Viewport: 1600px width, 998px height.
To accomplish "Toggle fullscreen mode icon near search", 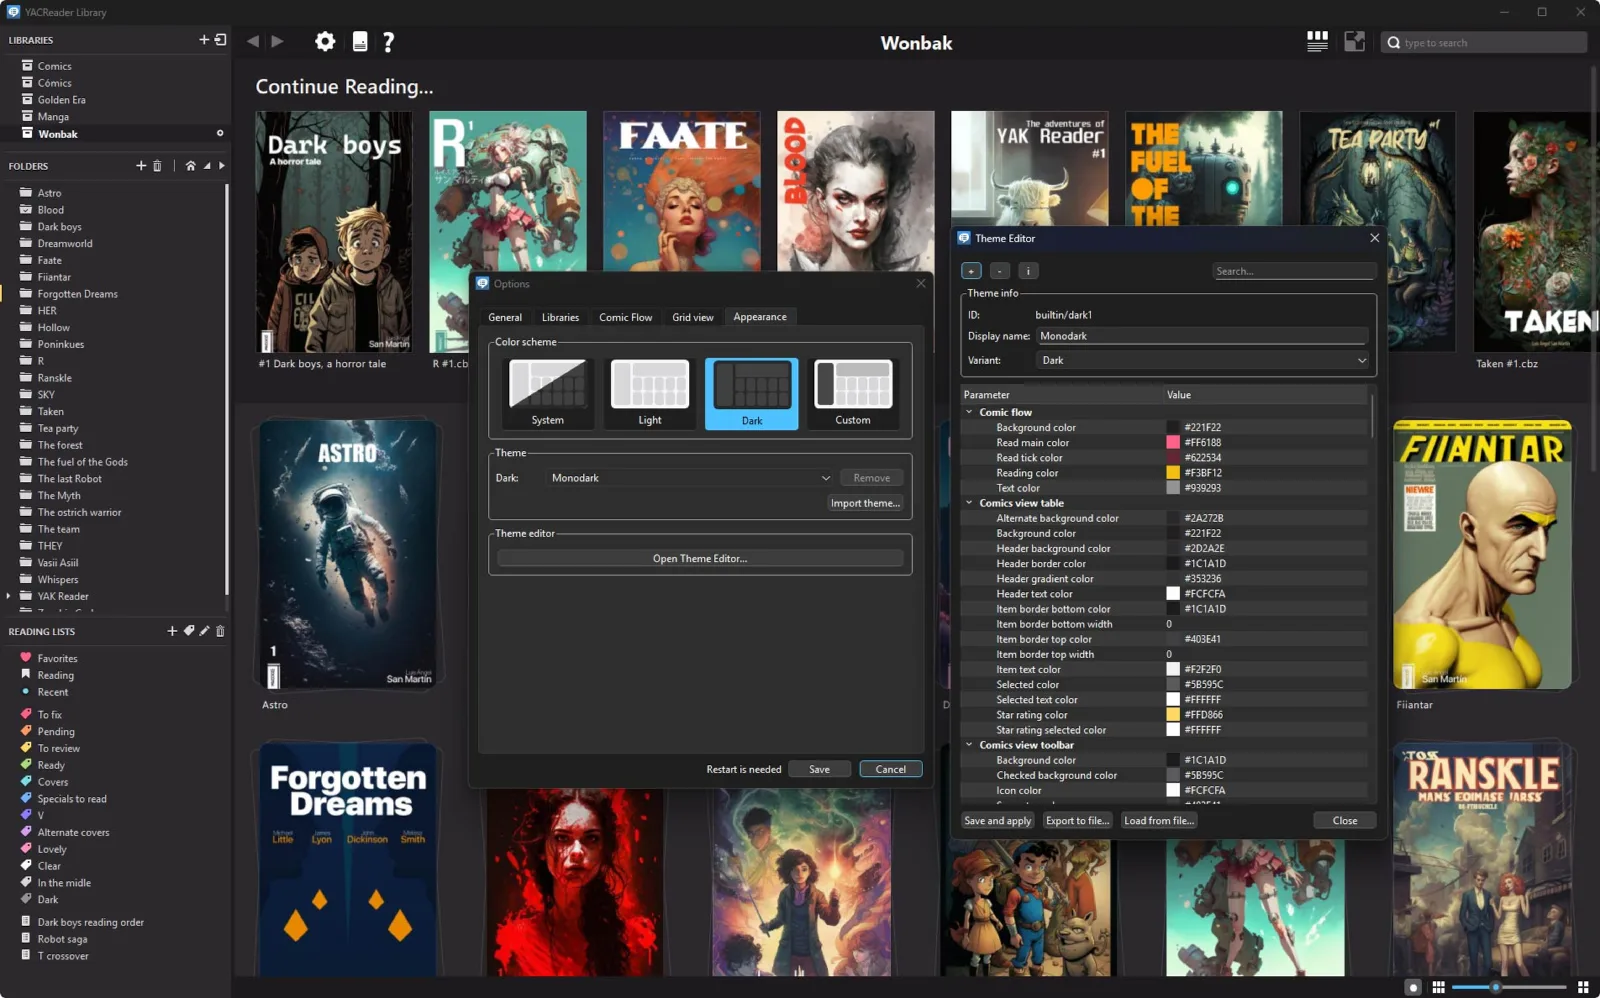I will (x=1354, y=42).
